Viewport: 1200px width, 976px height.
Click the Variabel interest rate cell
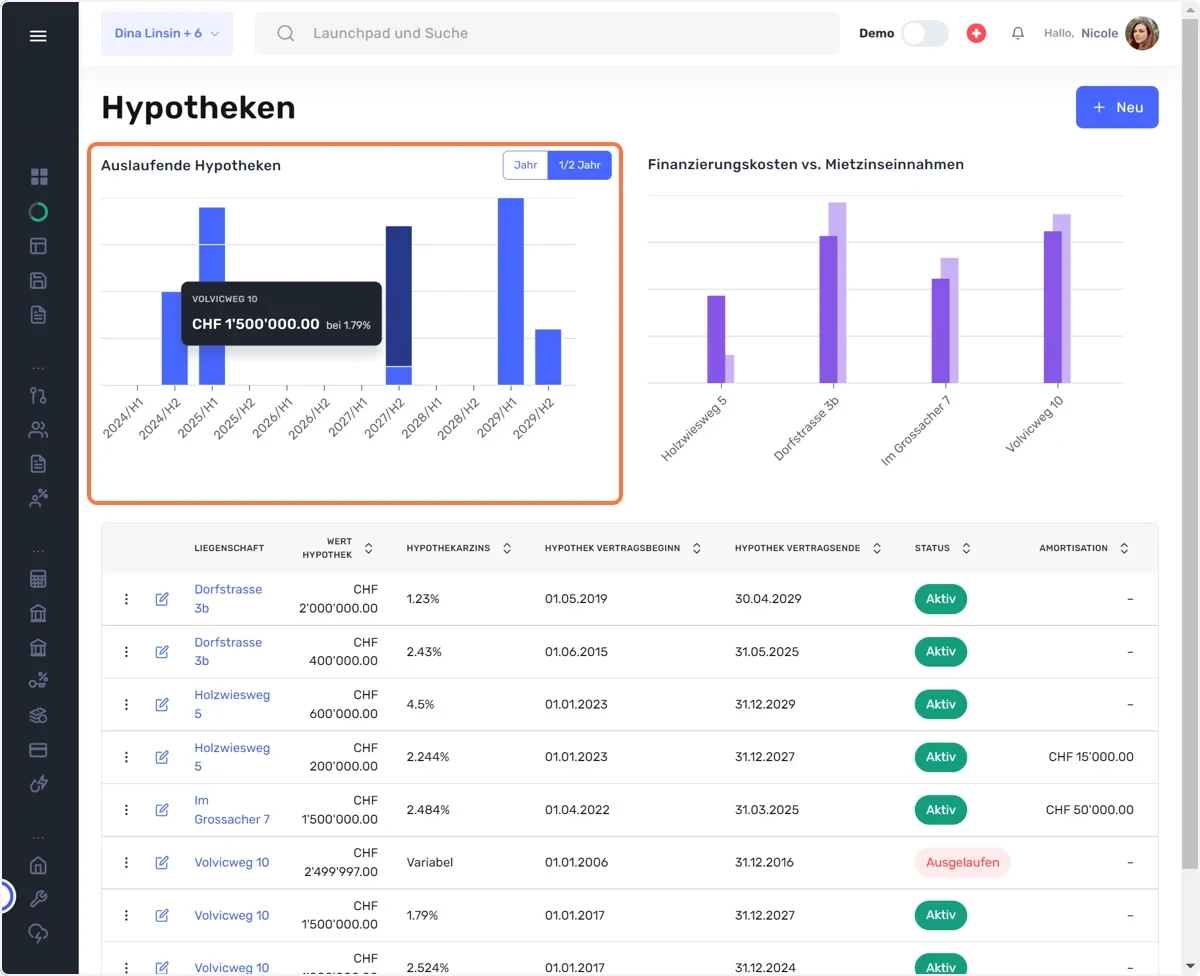point(428,862)
